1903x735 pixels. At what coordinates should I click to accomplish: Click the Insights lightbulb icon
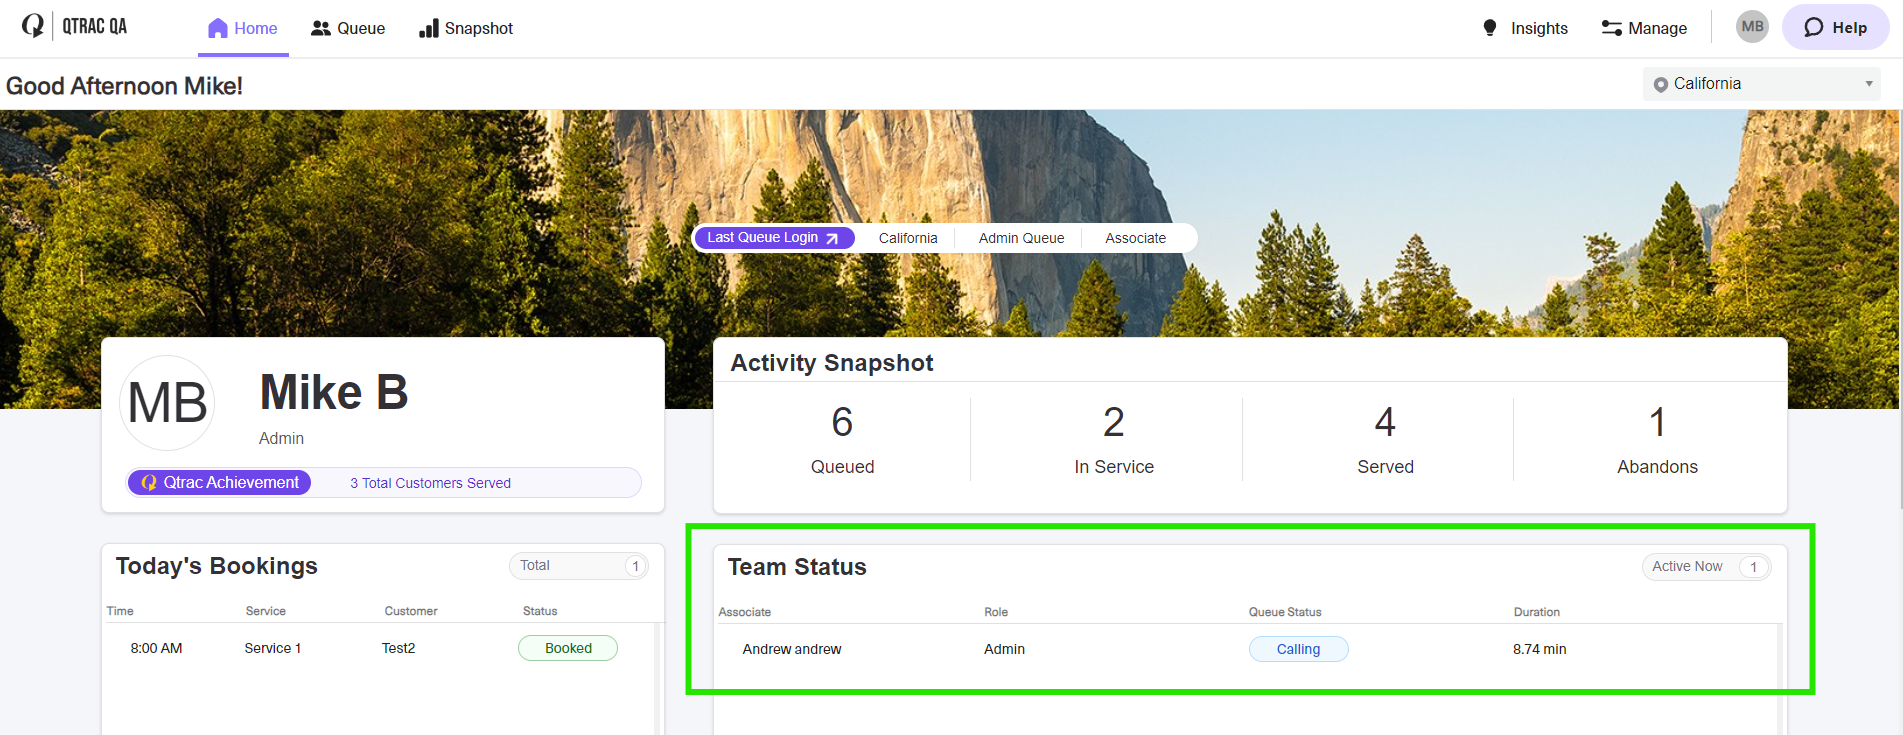[1490, 28]
